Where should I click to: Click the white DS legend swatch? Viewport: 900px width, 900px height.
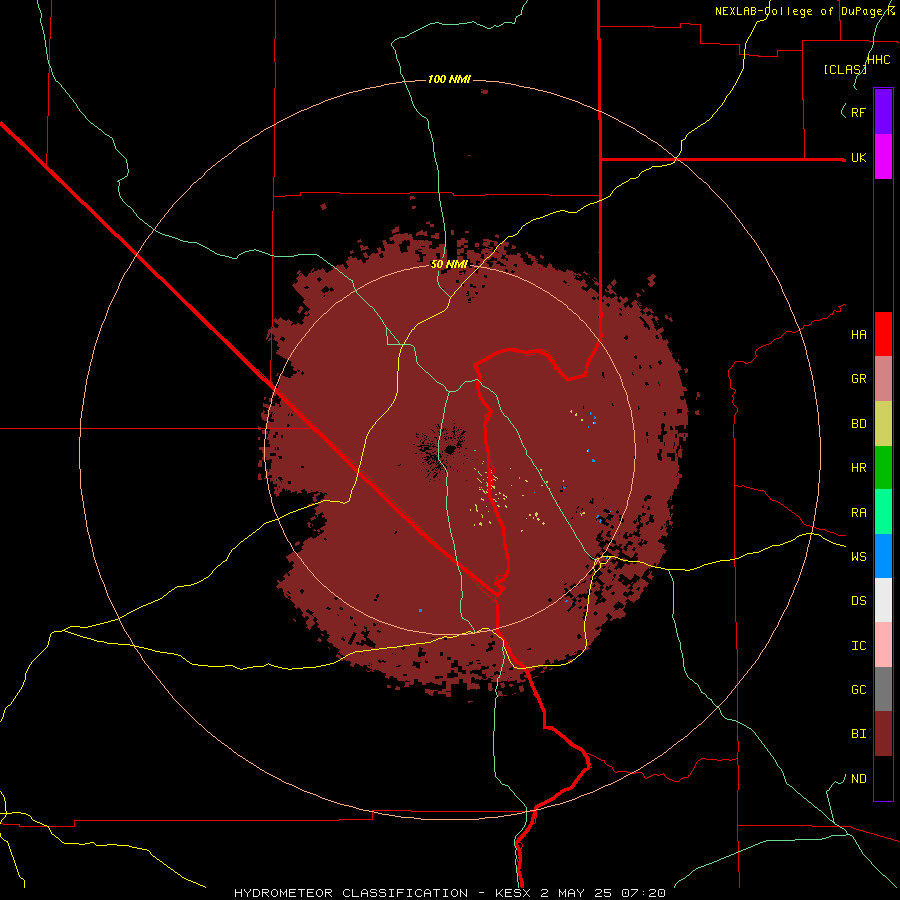tap(883, 600)
